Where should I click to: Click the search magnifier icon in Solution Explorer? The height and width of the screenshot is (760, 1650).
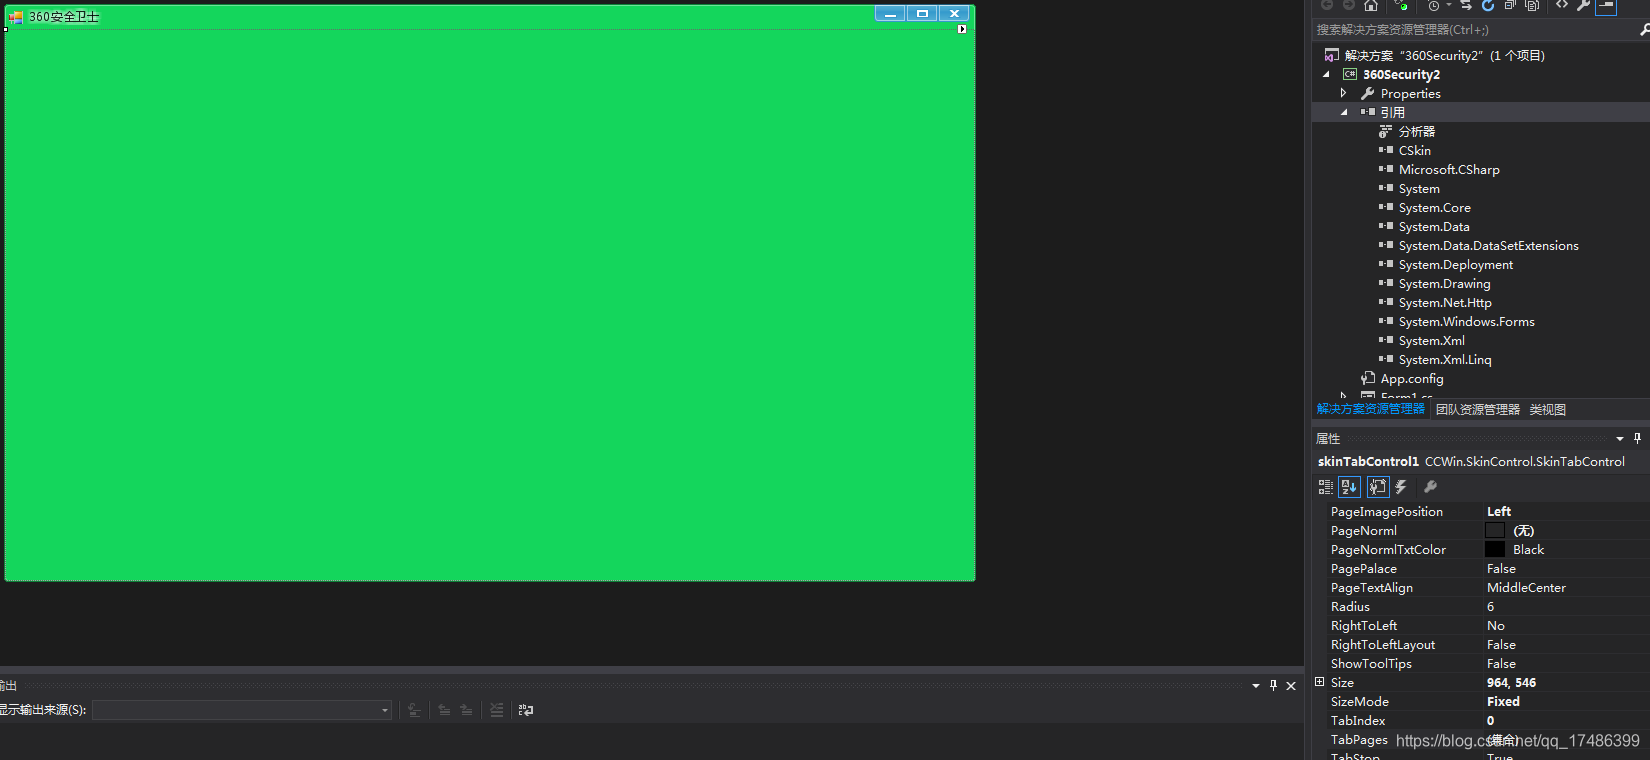1645,30
